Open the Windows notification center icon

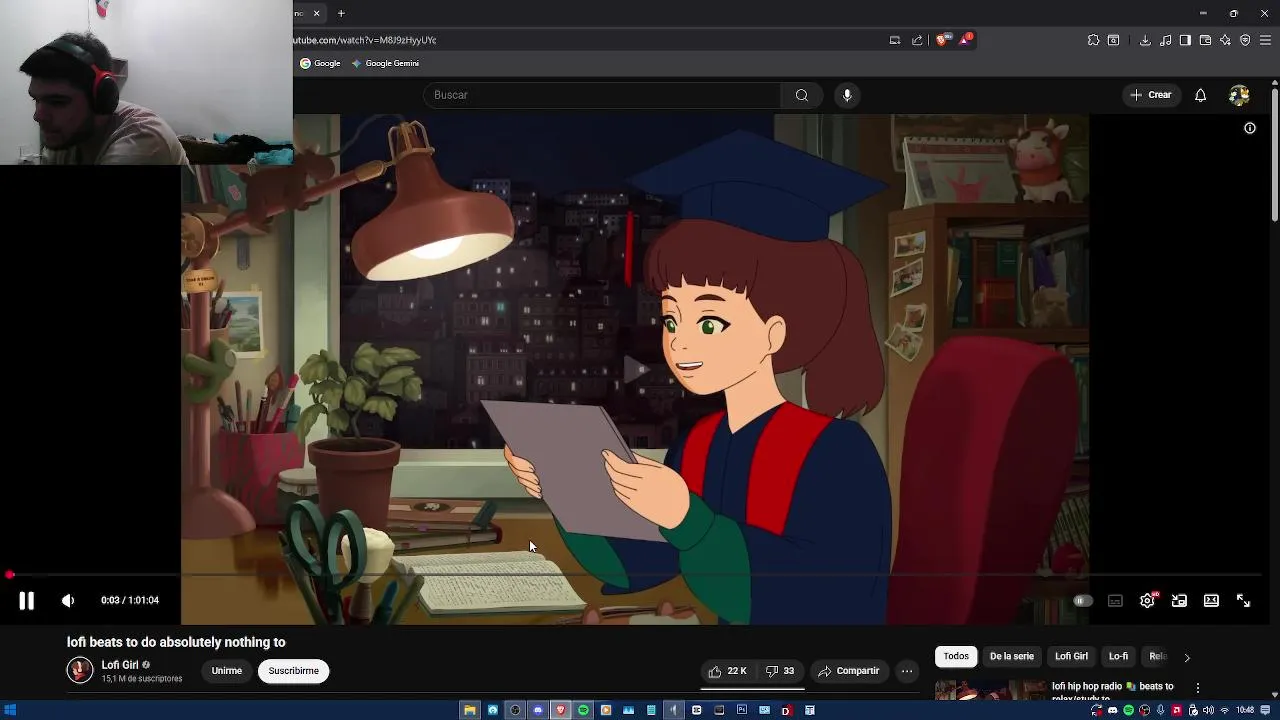[1265, 710]
